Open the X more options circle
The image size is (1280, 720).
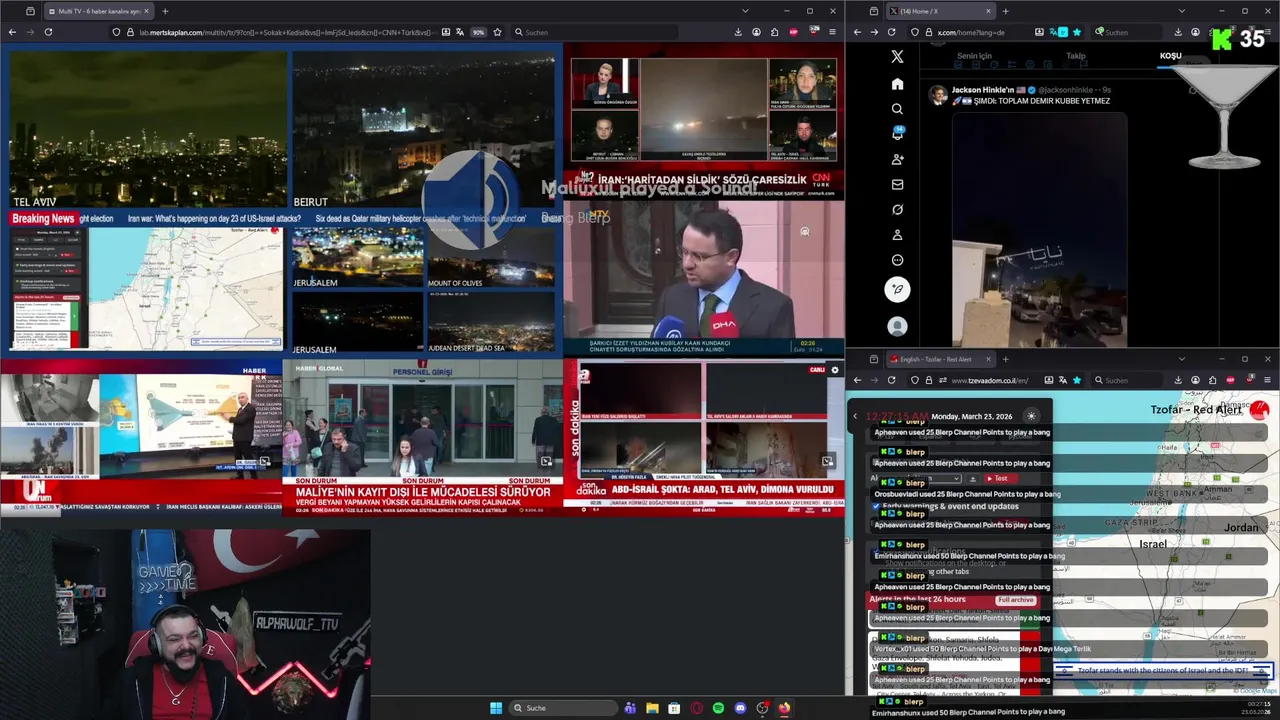pos(897,260)
